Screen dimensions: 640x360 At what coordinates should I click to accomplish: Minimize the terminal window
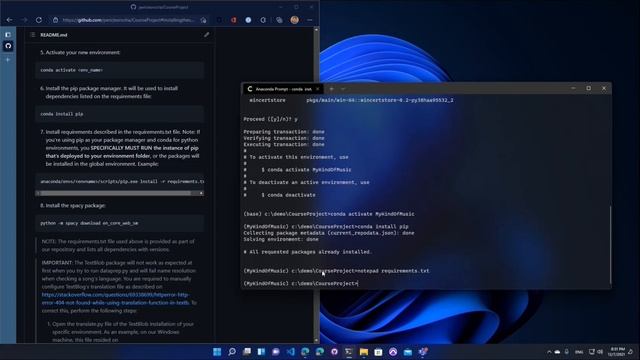point(573,88)
